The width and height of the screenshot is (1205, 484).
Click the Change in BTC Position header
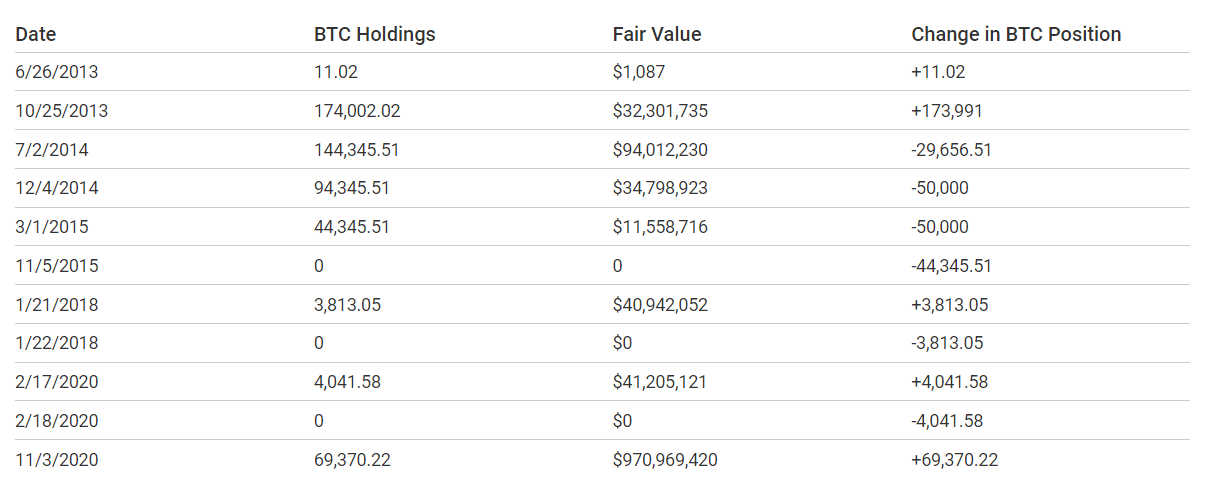(x=1016, y=34)
